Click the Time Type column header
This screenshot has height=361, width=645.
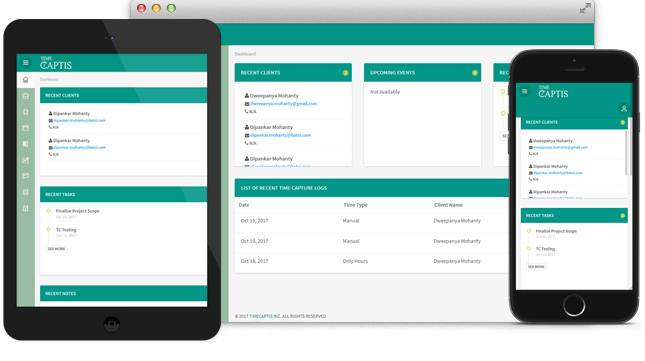click(355, 205)
